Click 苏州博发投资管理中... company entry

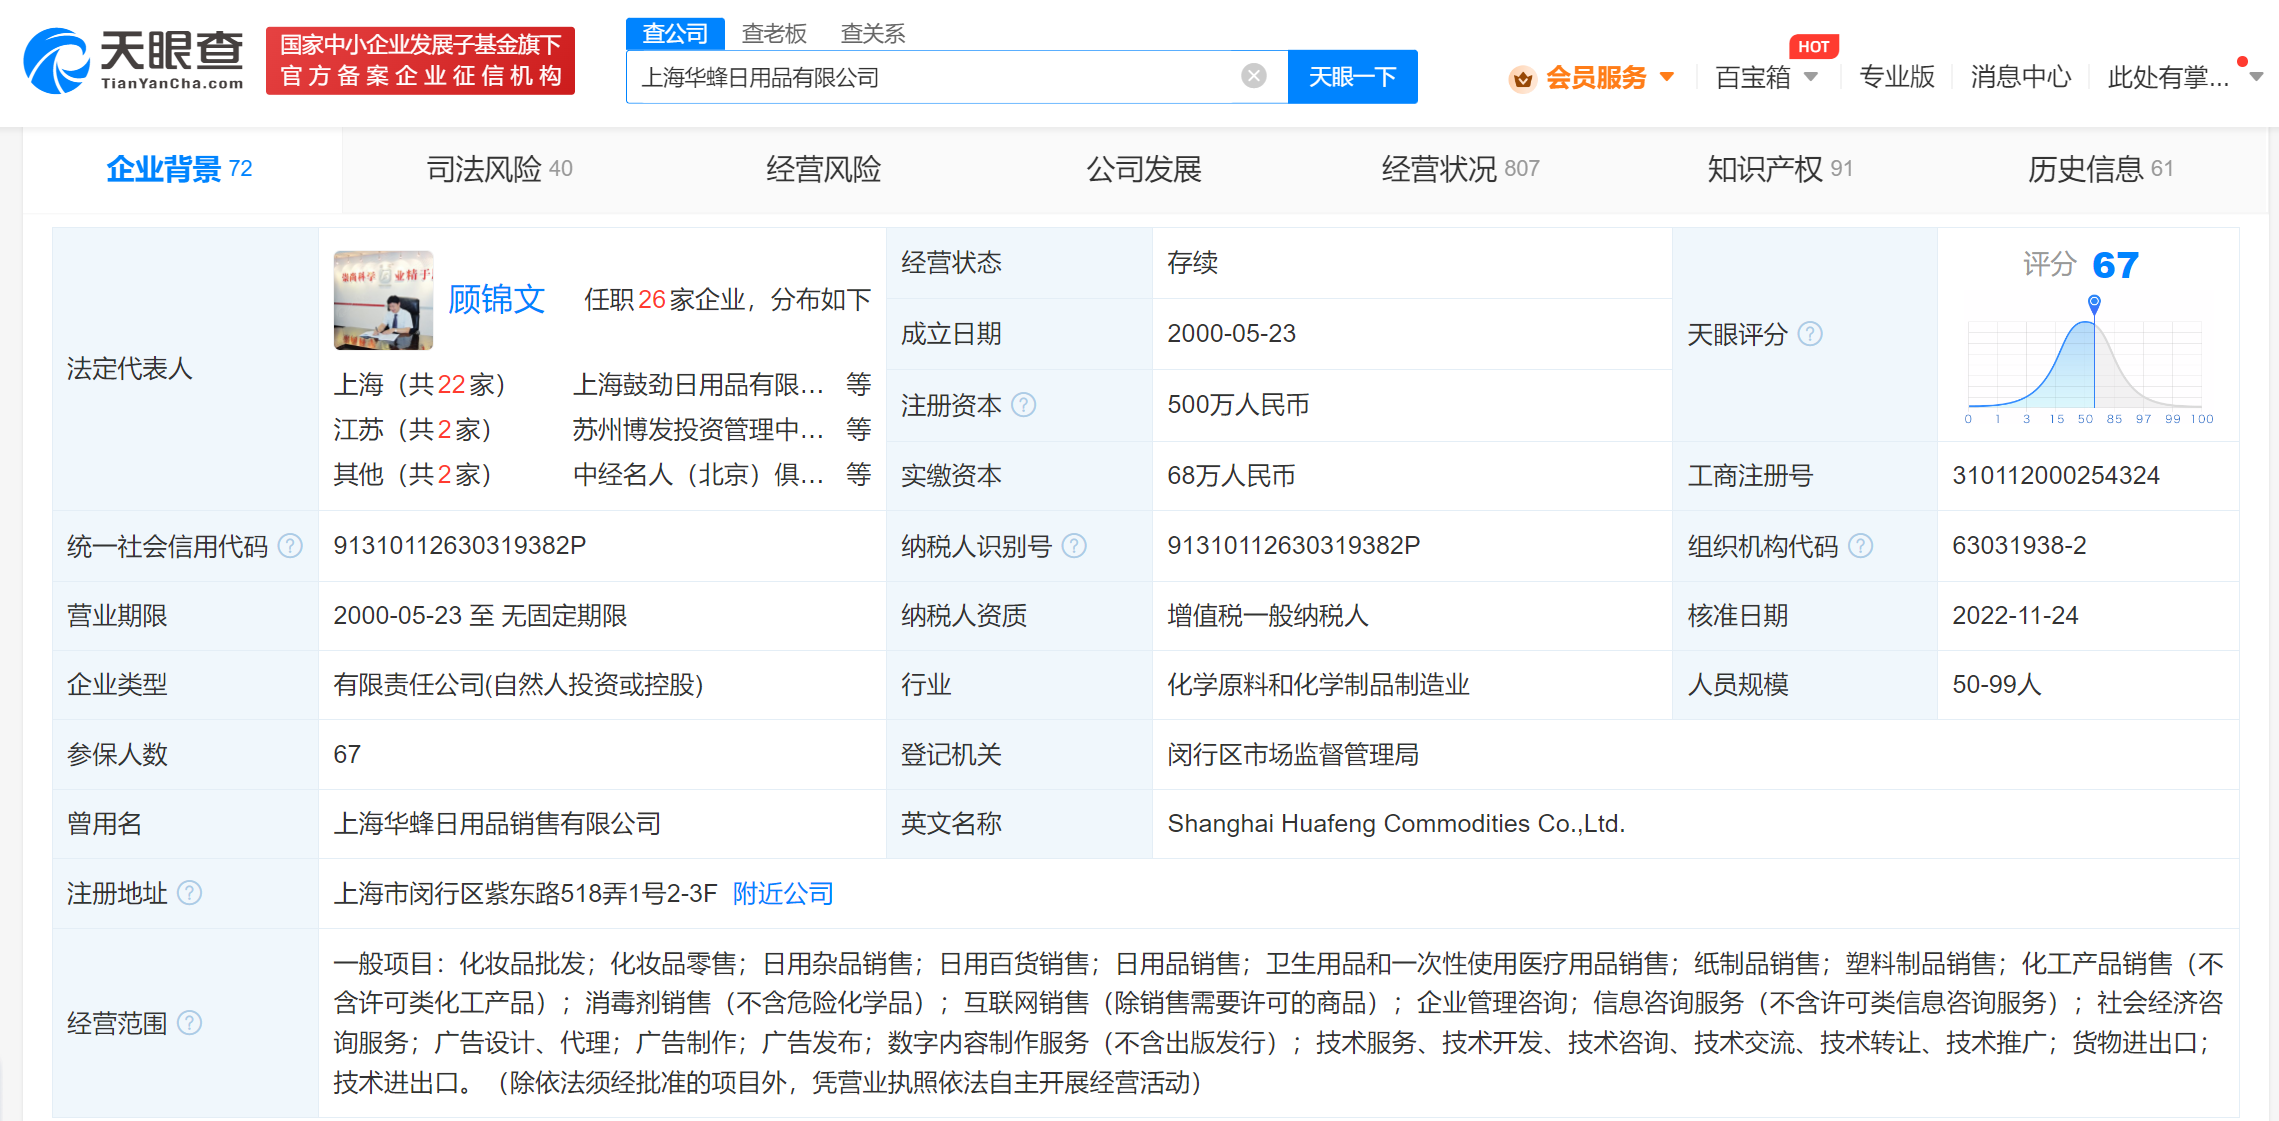(698, 430)
